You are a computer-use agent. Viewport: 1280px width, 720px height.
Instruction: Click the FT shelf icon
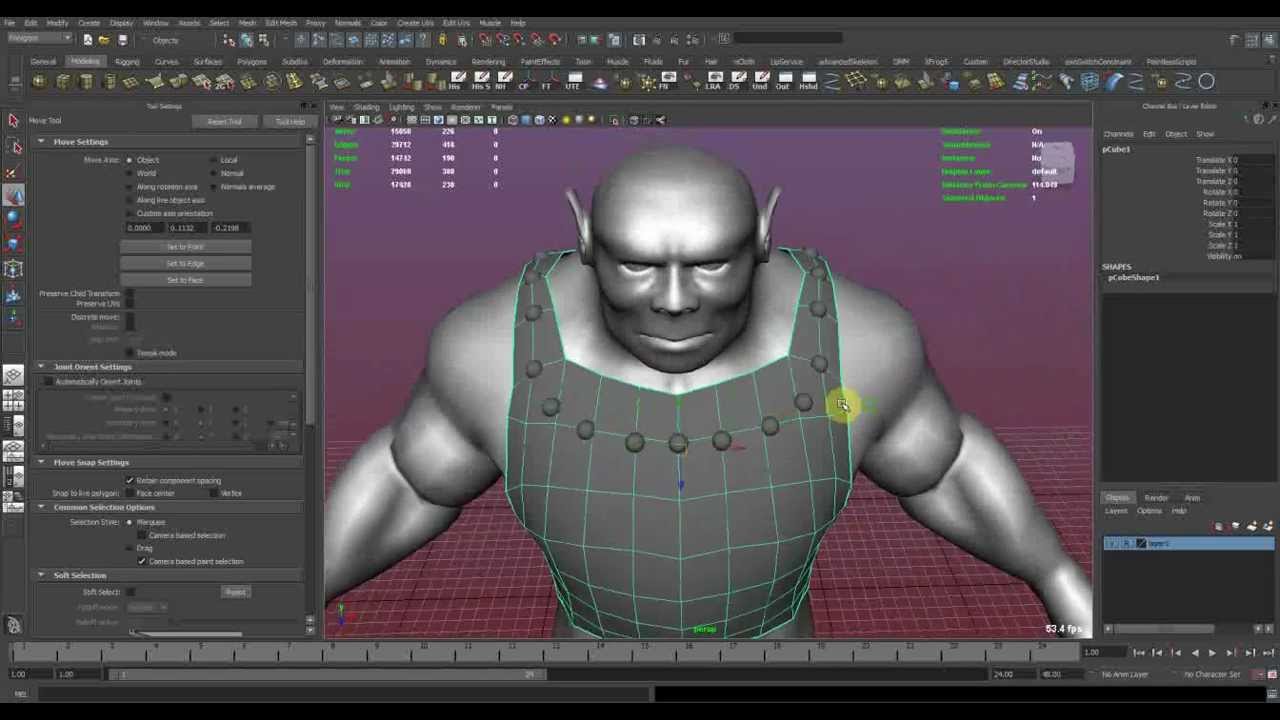pos(547,81)
